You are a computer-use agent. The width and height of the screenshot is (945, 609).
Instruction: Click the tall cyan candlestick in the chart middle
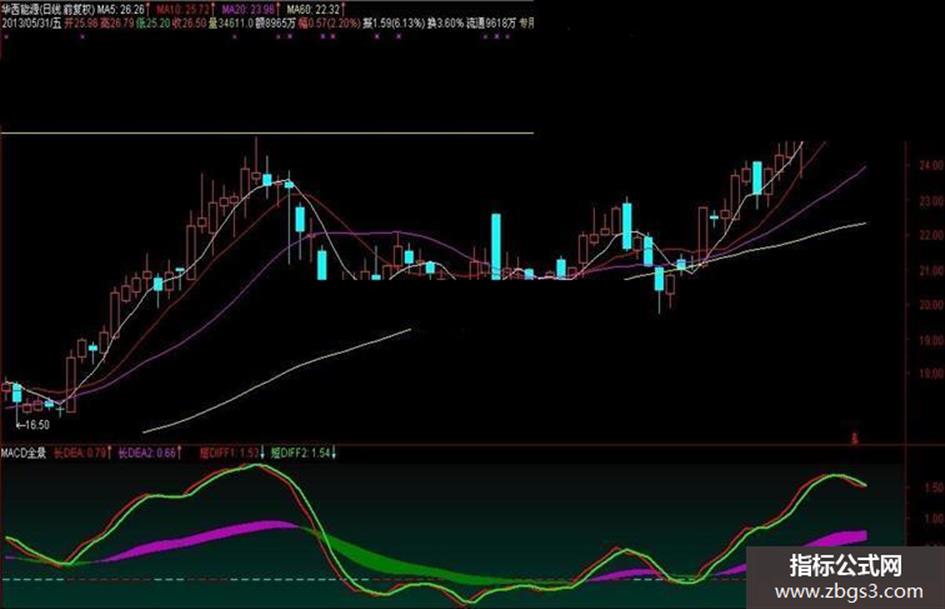pos(496,246)
